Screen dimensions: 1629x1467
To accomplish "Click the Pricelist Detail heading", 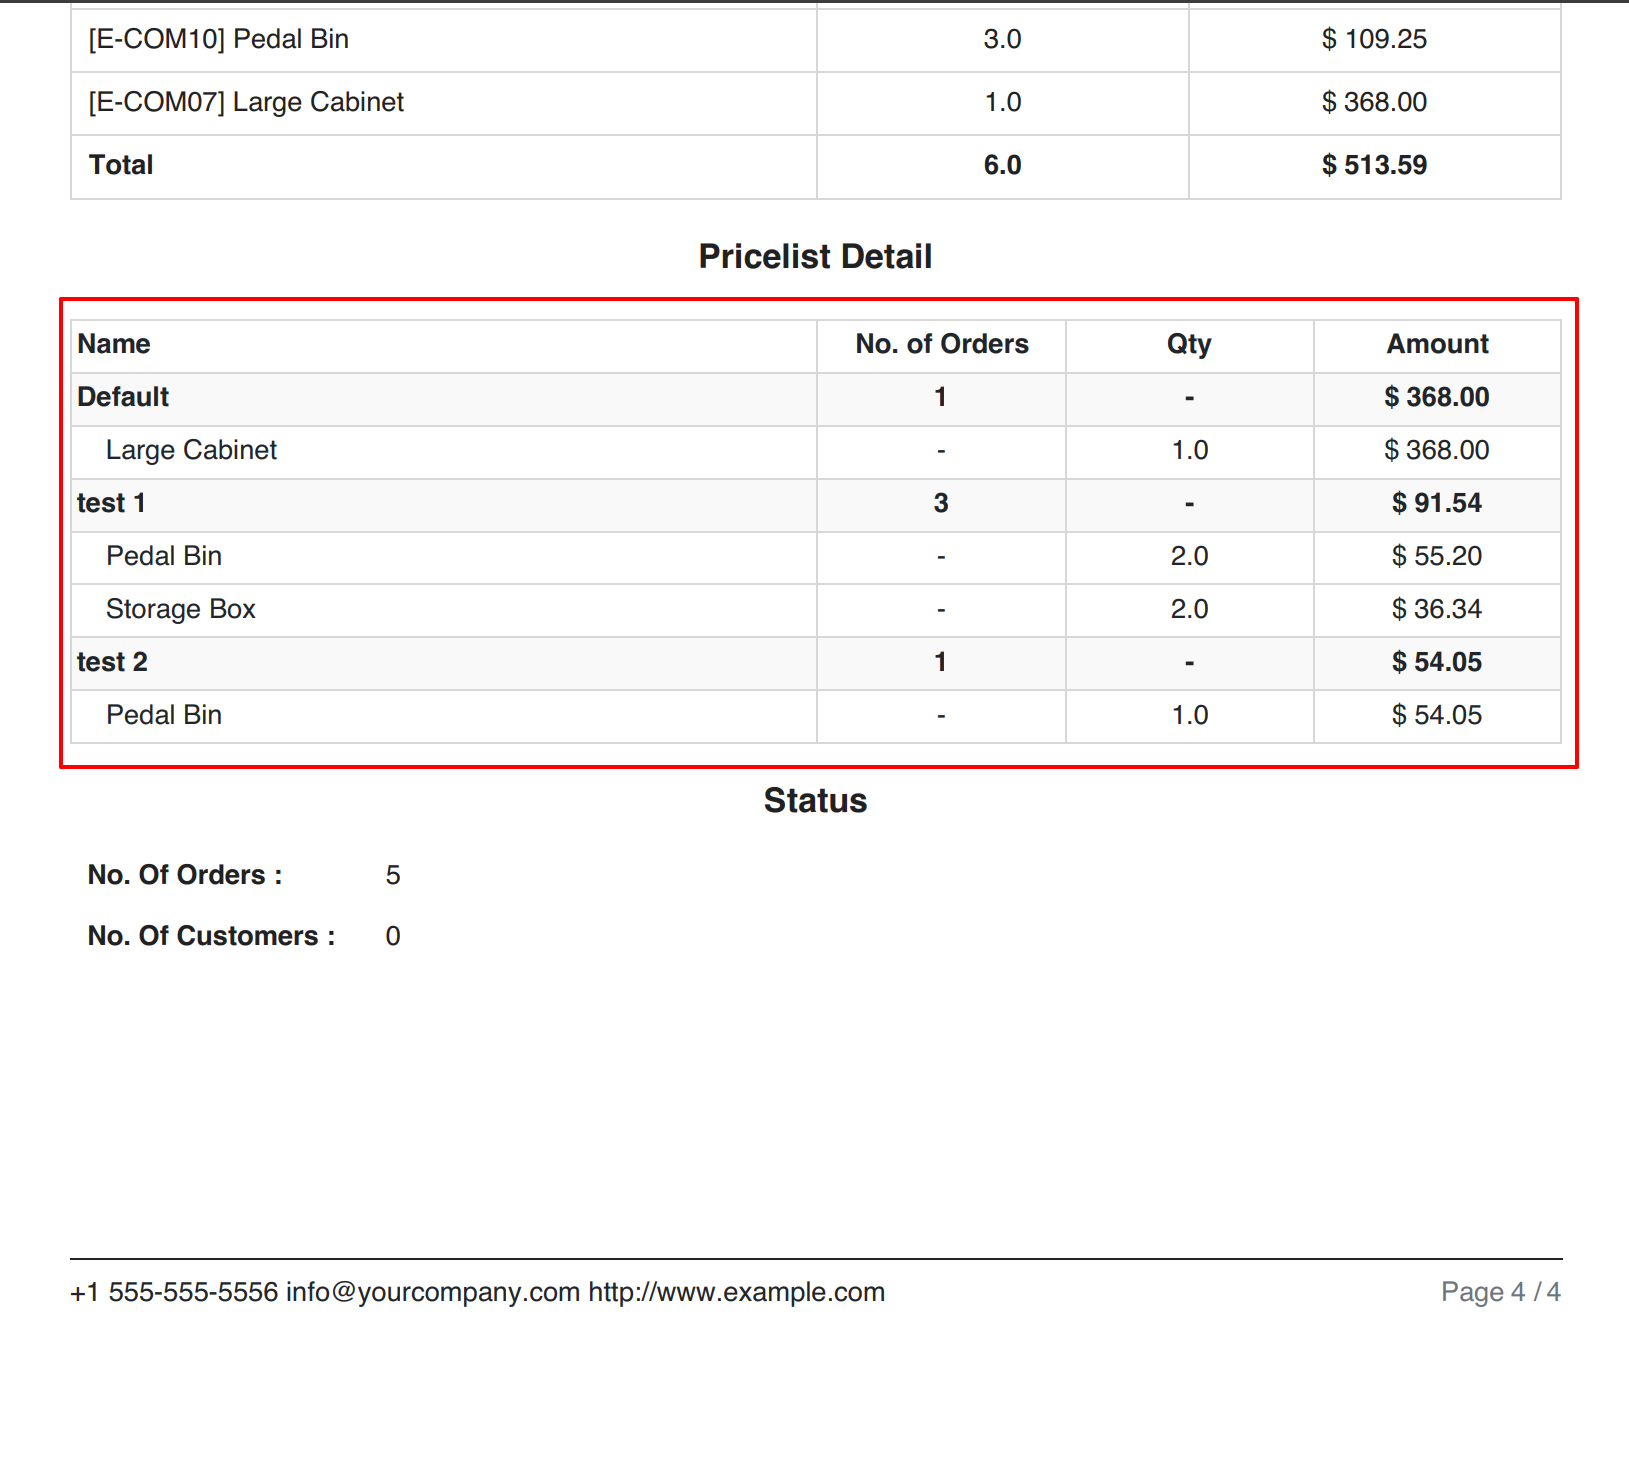I will pos(815,256).
